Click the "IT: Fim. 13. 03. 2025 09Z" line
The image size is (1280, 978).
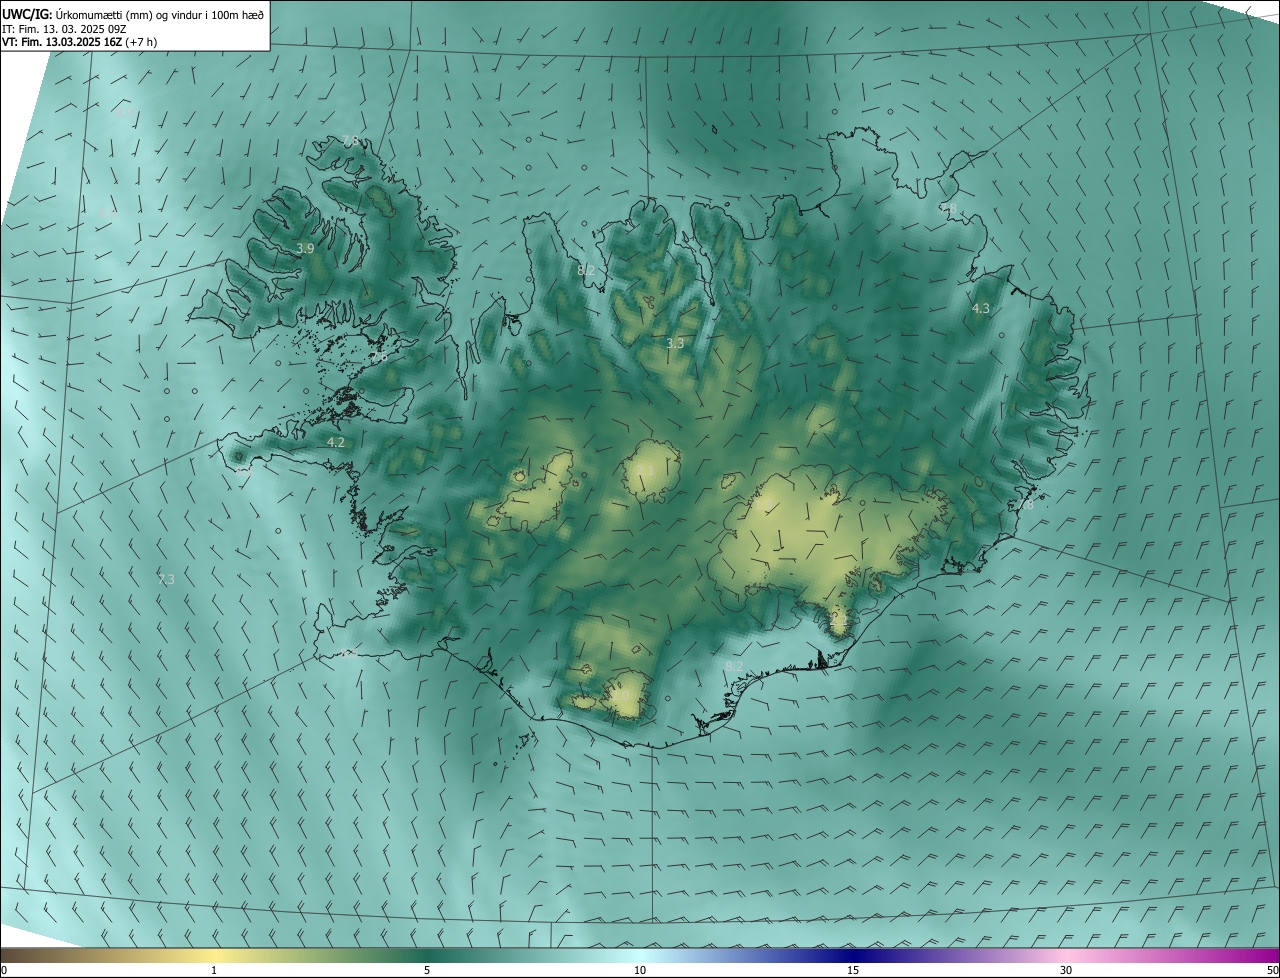pos(63,28)
